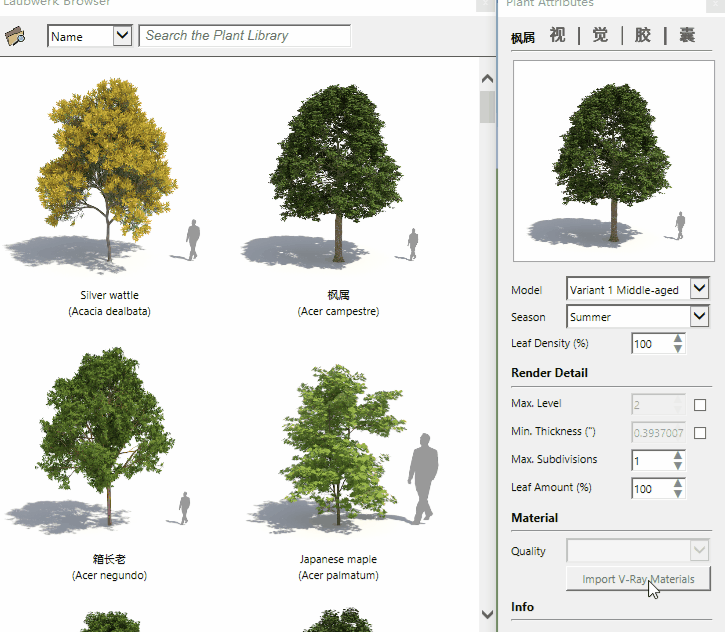Increase Leaf Amount with up arrow
The width and height of the screenshot is (725, 632).
pos(678,484)
